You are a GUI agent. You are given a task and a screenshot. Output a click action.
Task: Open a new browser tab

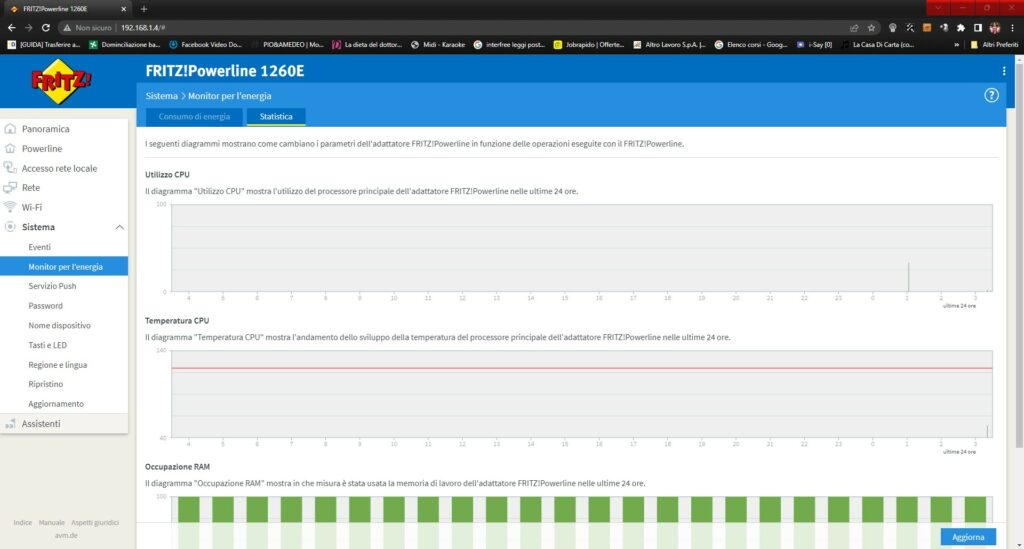point(144,9)
